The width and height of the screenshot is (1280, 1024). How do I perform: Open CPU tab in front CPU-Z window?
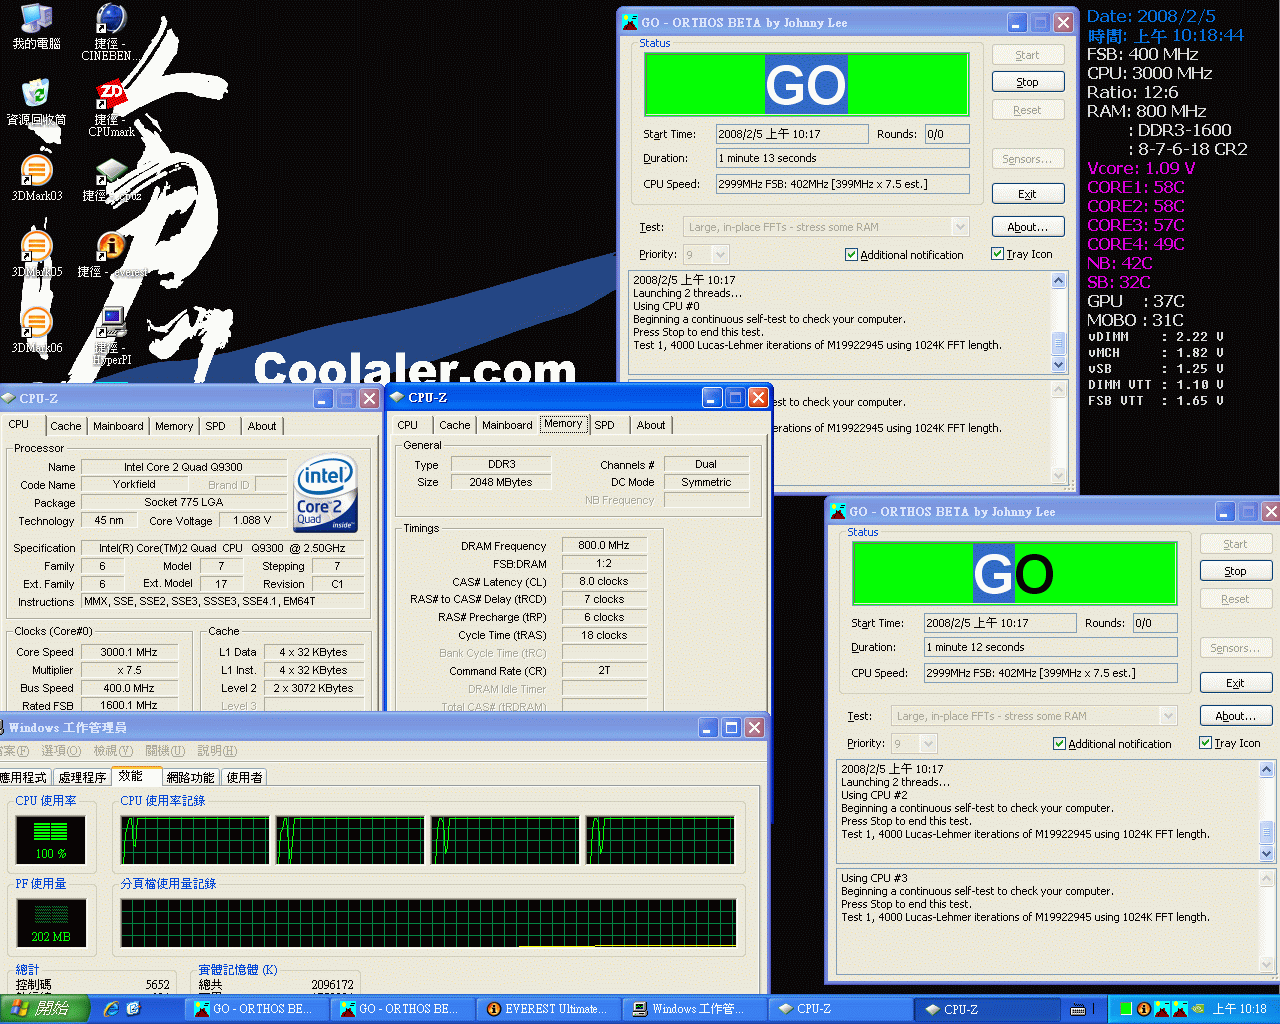point(408,425)
